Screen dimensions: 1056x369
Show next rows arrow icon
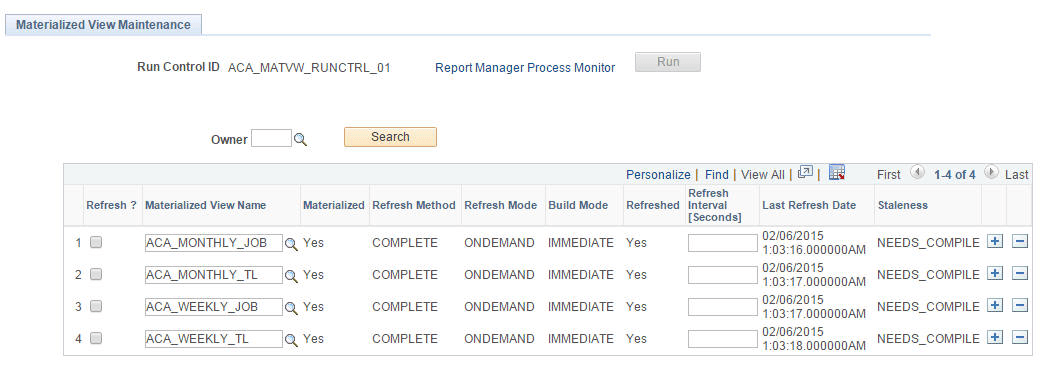[990, 172]
